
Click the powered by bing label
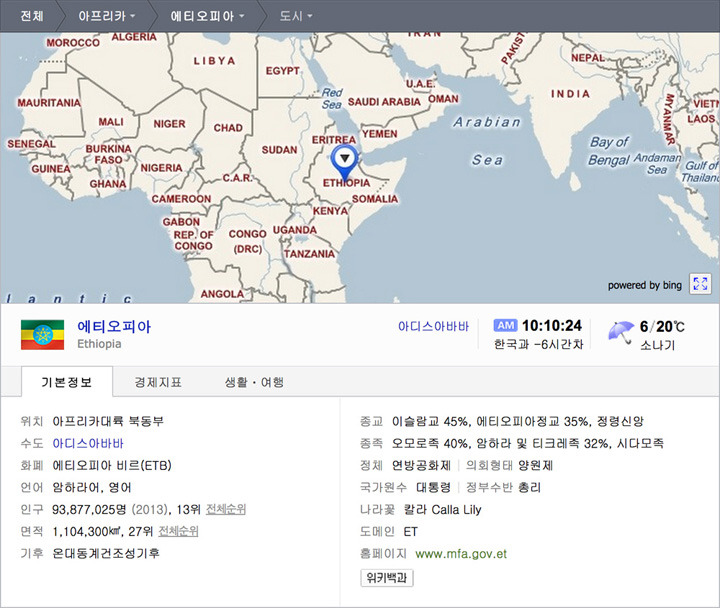644,285
